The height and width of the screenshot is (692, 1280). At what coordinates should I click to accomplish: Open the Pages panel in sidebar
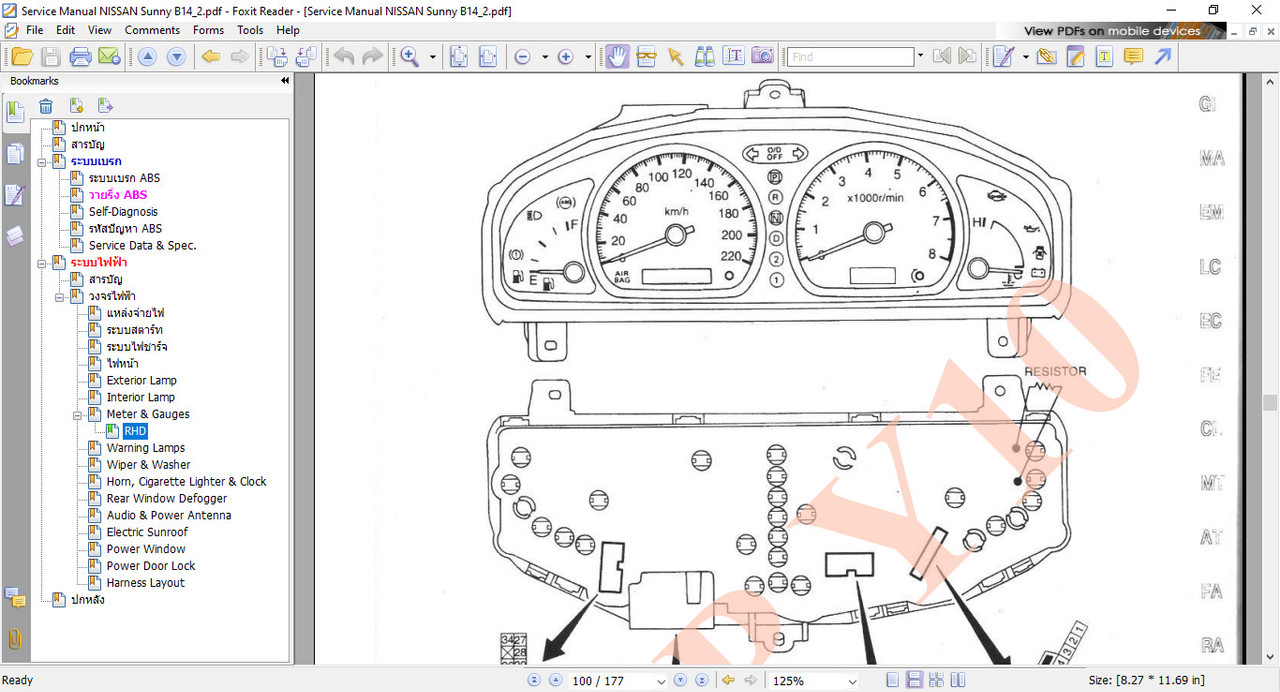[15, 154]
